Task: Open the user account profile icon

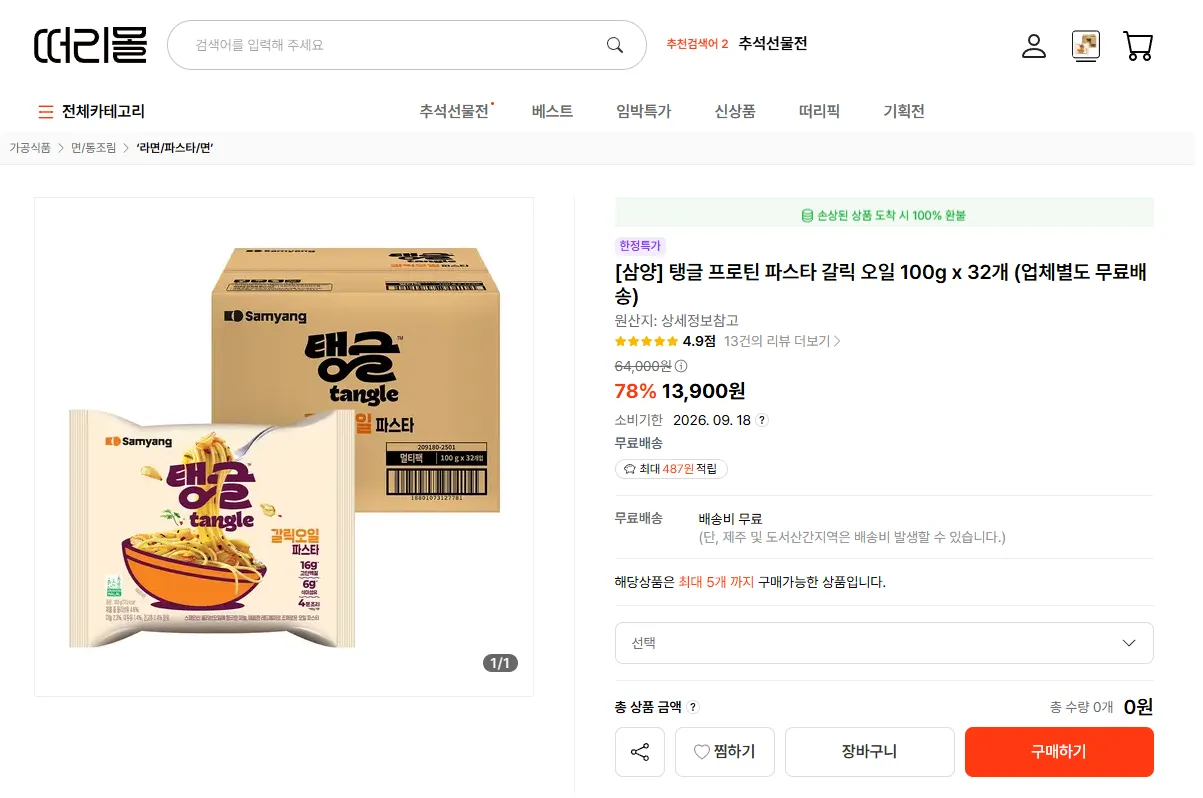Action: tap(1033, 46)
